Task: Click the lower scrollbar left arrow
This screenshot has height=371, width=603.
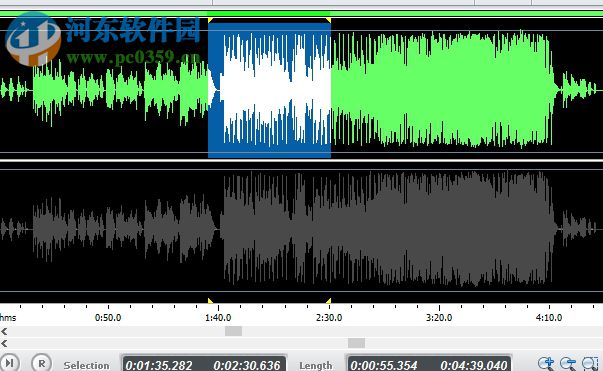Action: pos(4,343)
